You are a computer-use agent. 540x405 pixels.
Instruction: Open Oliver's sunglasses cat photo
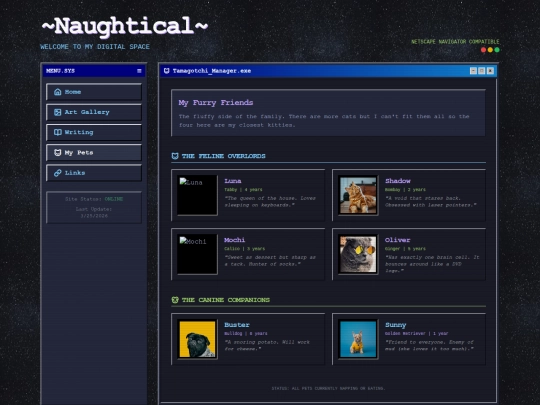coord(358,254)
